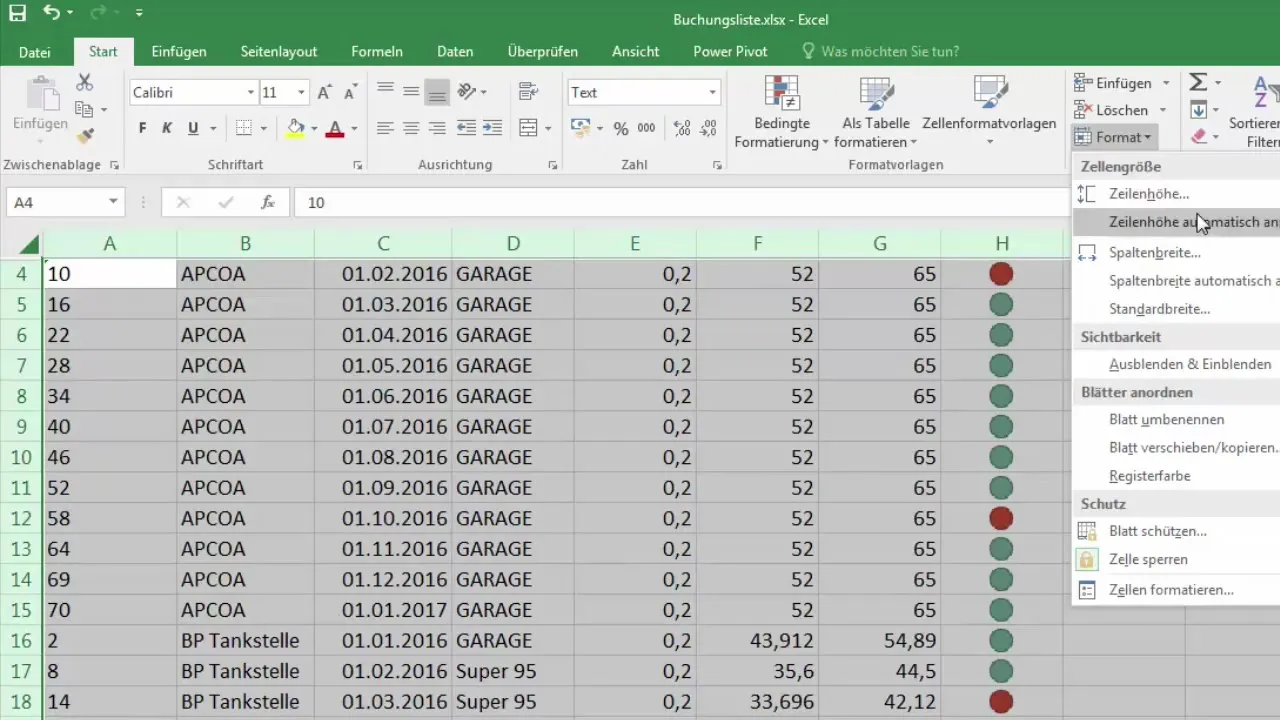Click the thousands separator 000 icon
Screen dimensions: 1280x720
646,128
